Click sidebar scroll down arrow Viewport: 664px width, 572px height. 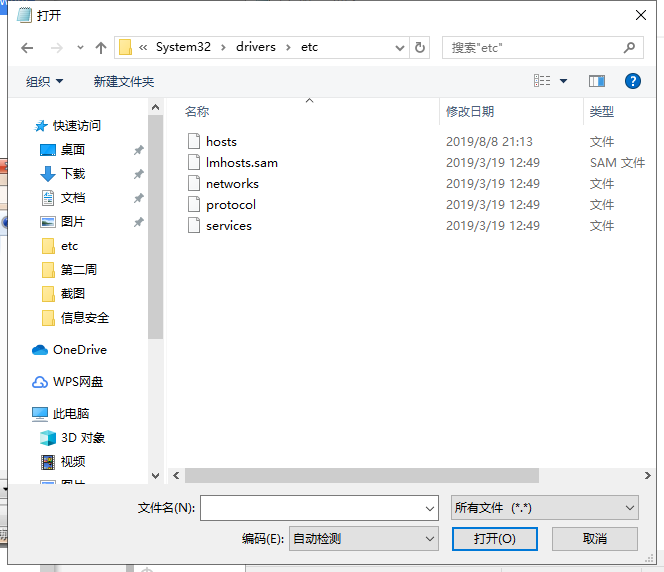click(x=155, y=475)
